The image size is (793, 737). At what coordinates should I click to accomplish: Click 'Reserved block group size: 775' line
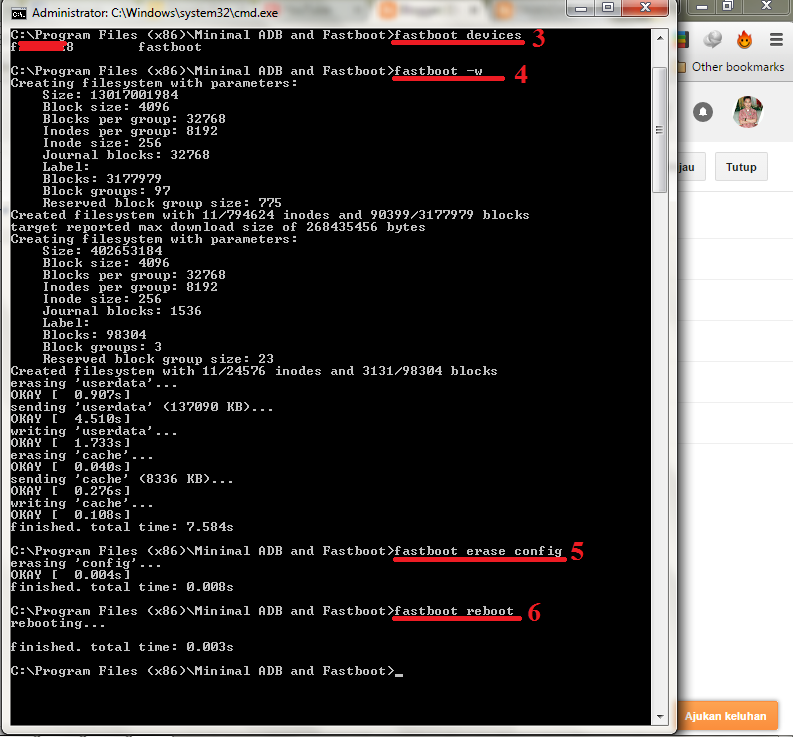[x=162, y=203]
